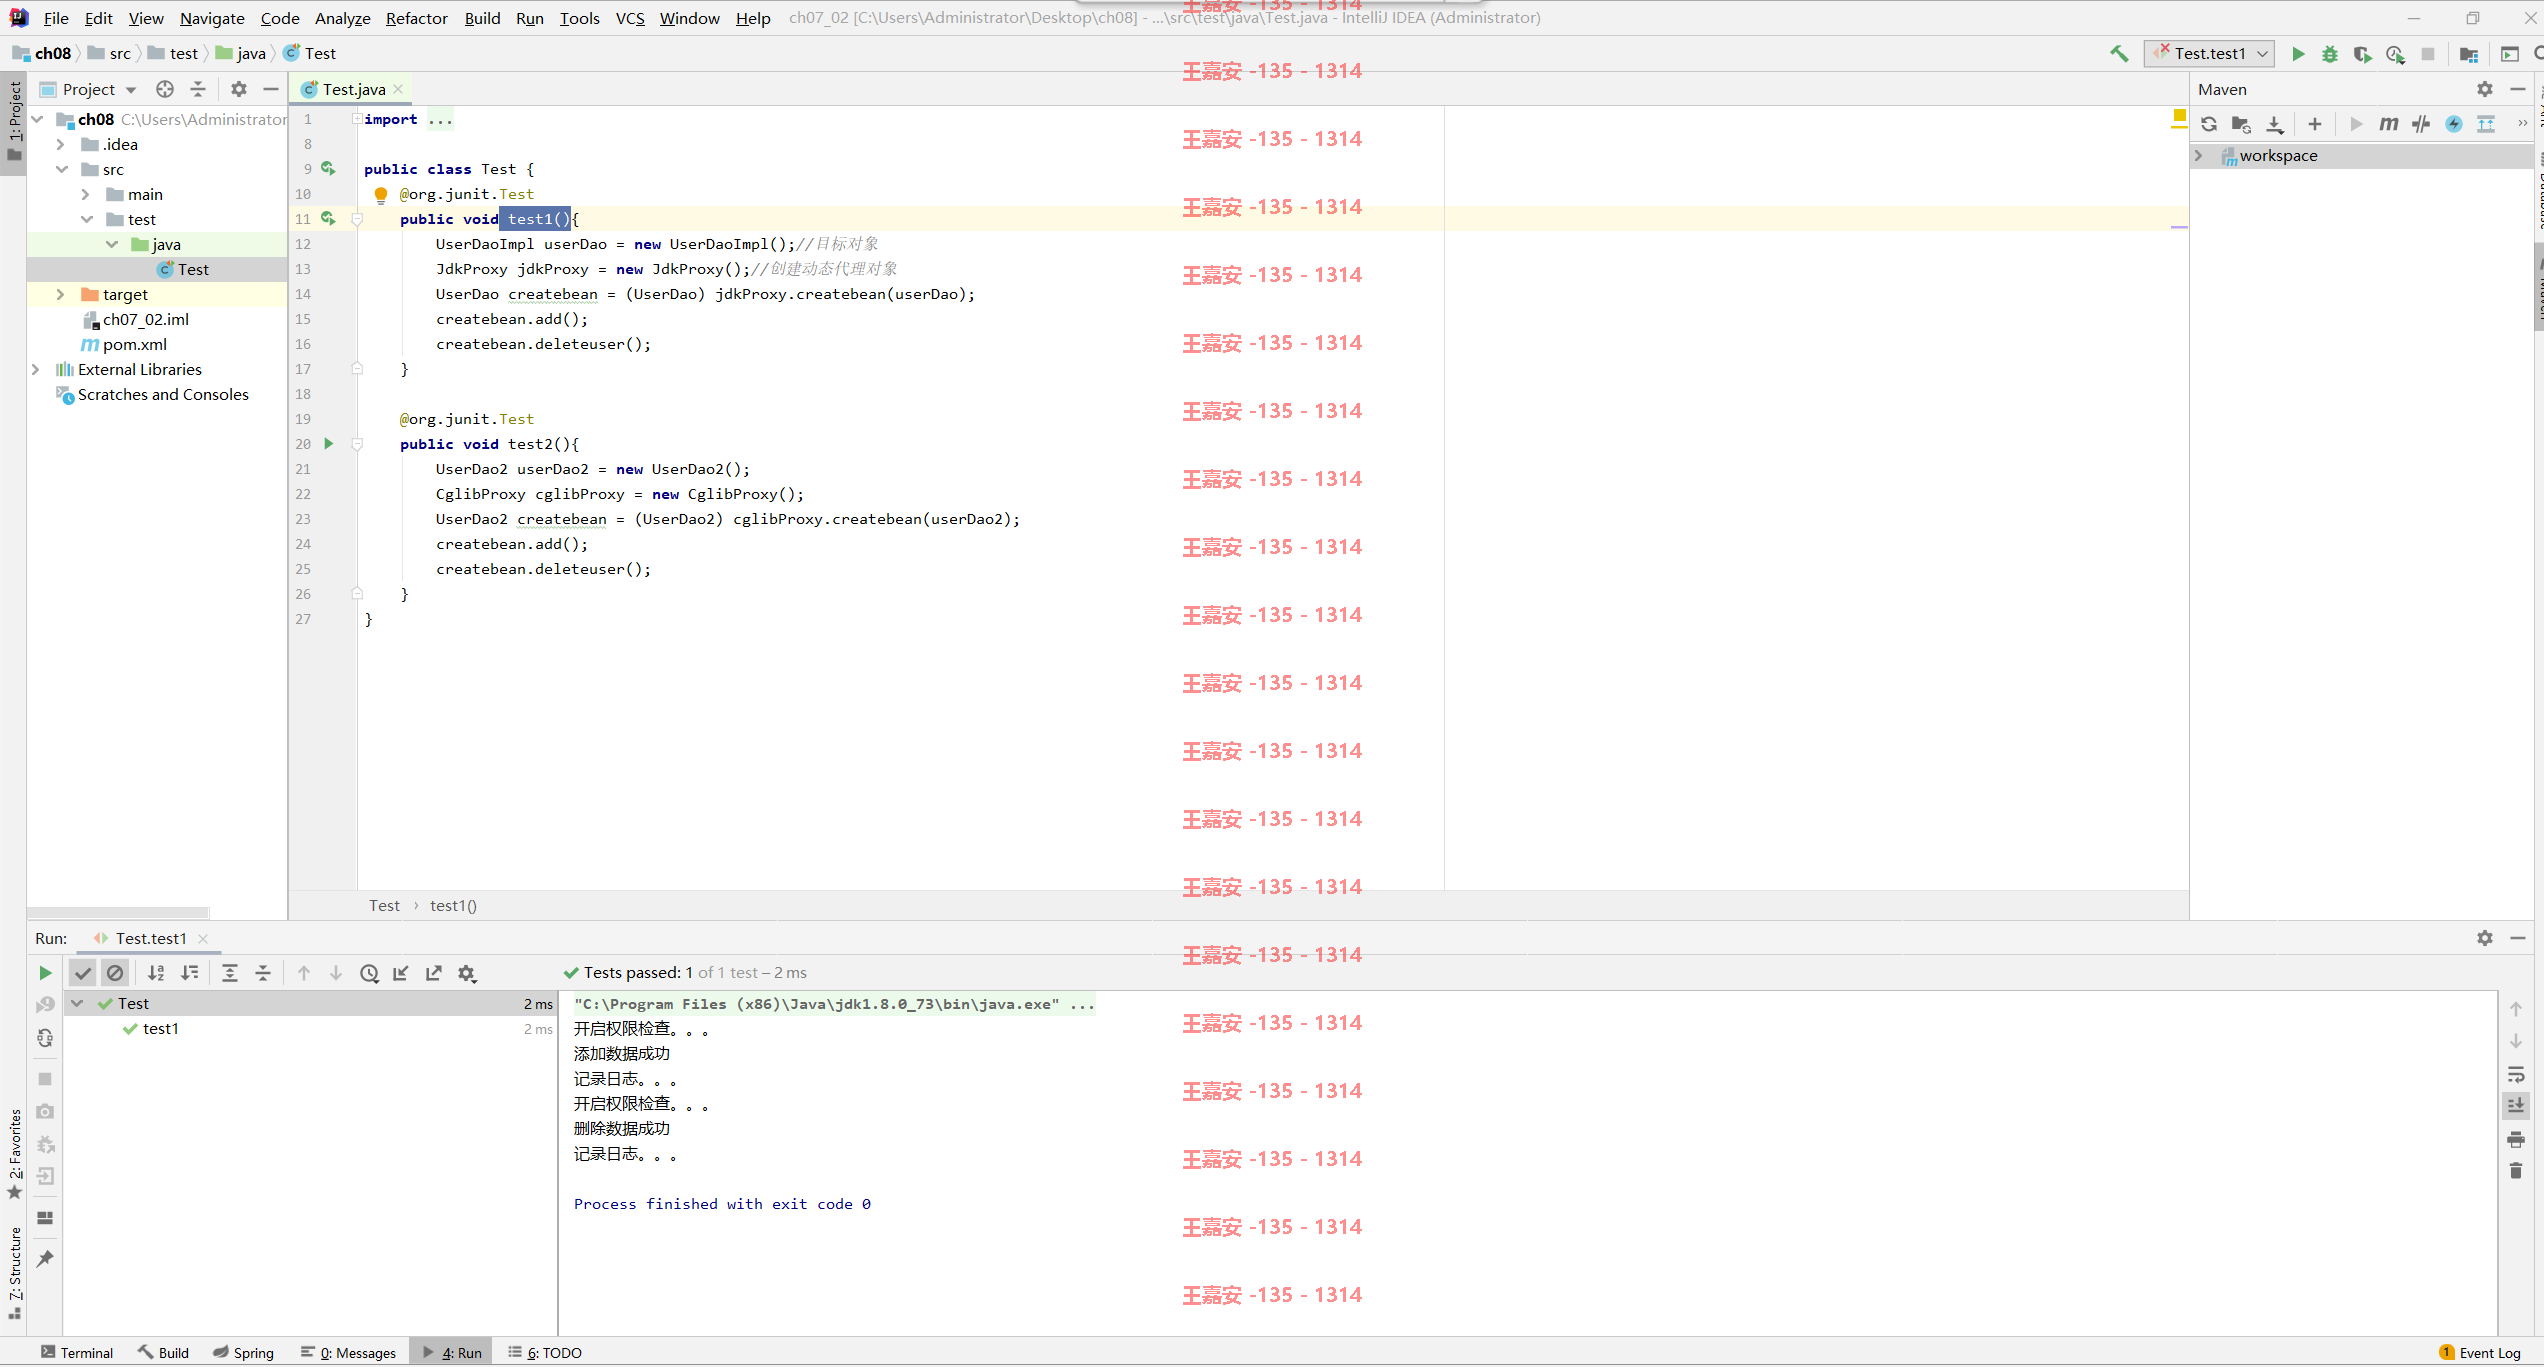Open the Terminal tool window
This screenshot has width=2544, height=1367.
click(x=77, y=1352)
